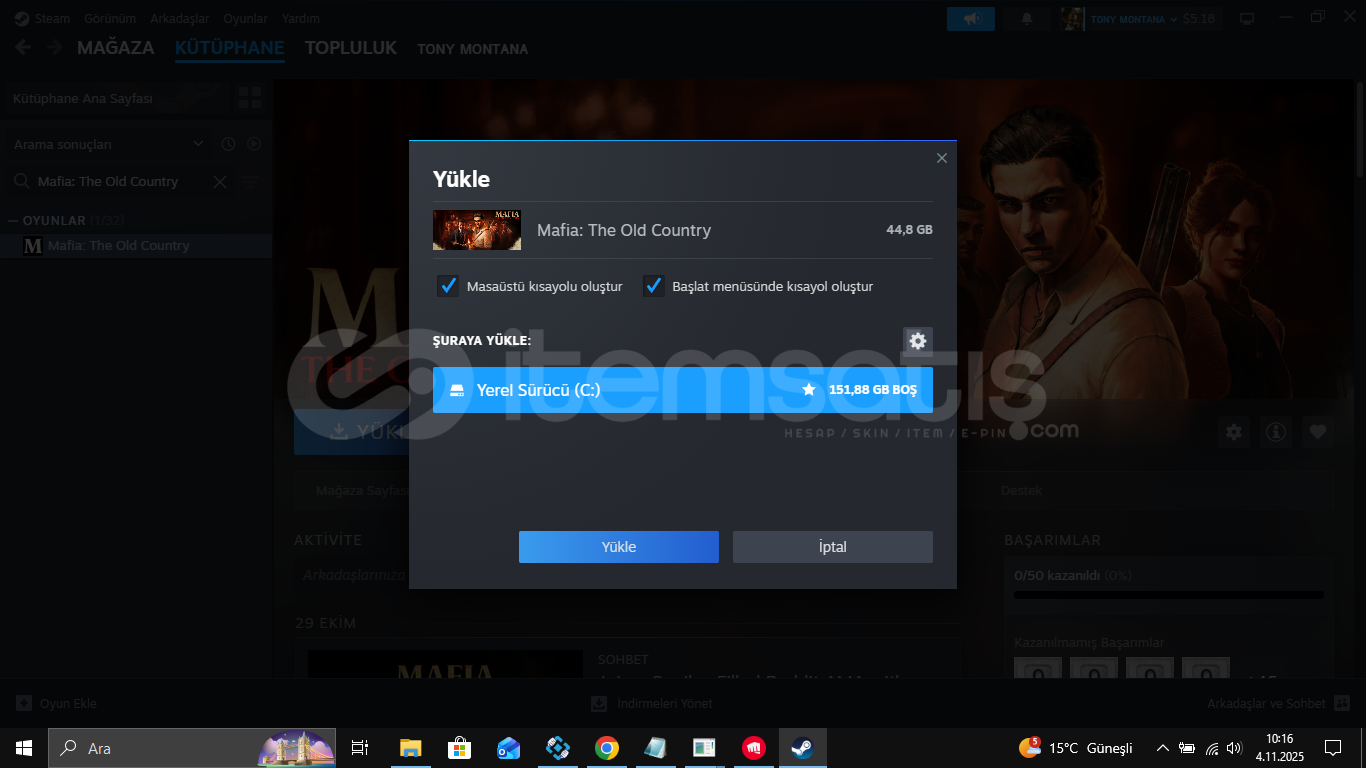This screenshot has width=1366, height=768.
Task: Open install settings gear next to ŞURAYA YÜKLE
Action: [918, 341]
